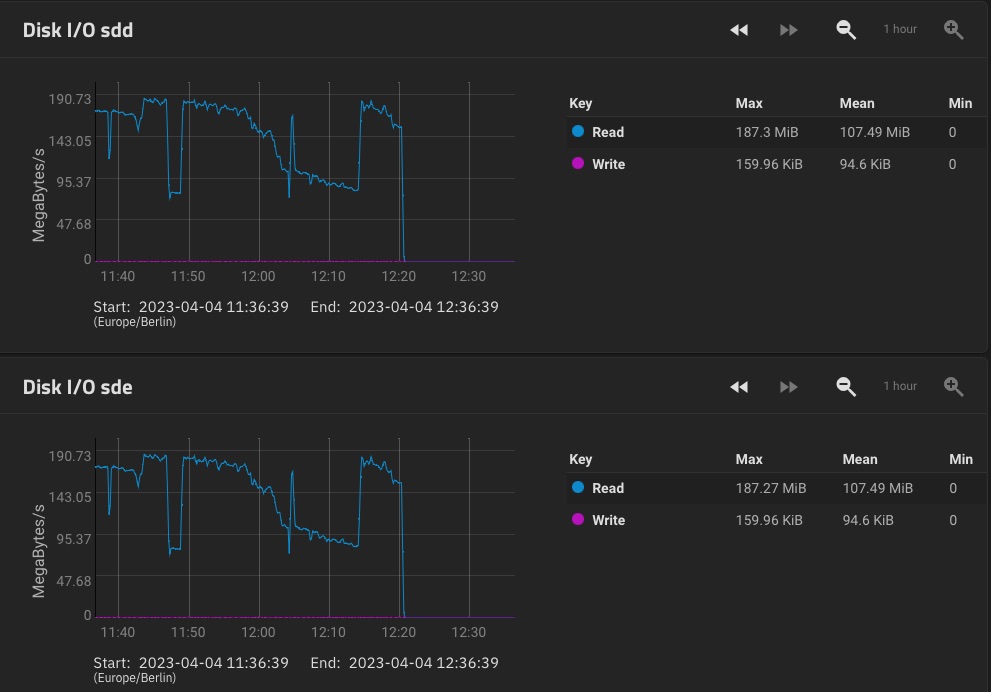Click the sdd 1 hour range label
The image size is (991, 692).
(900, 29)
